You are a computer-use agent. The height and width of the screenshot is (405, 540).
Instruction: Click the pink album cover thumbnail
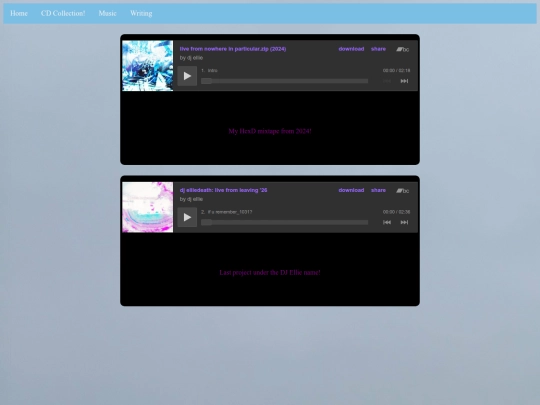pos(148,207)
